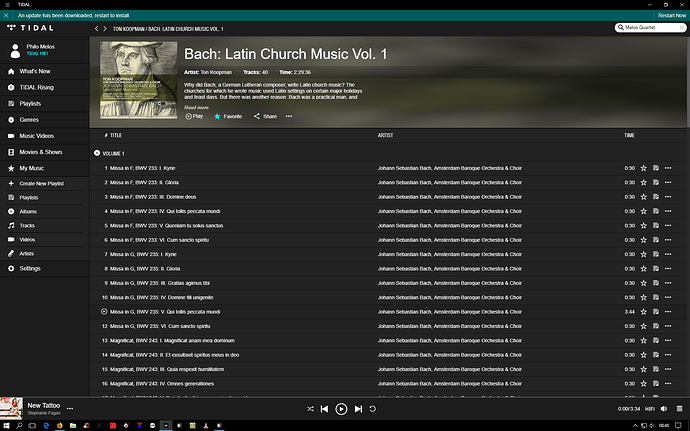Open Movies & Shows section
Screen dimensions: 690x431
[40, 152]
